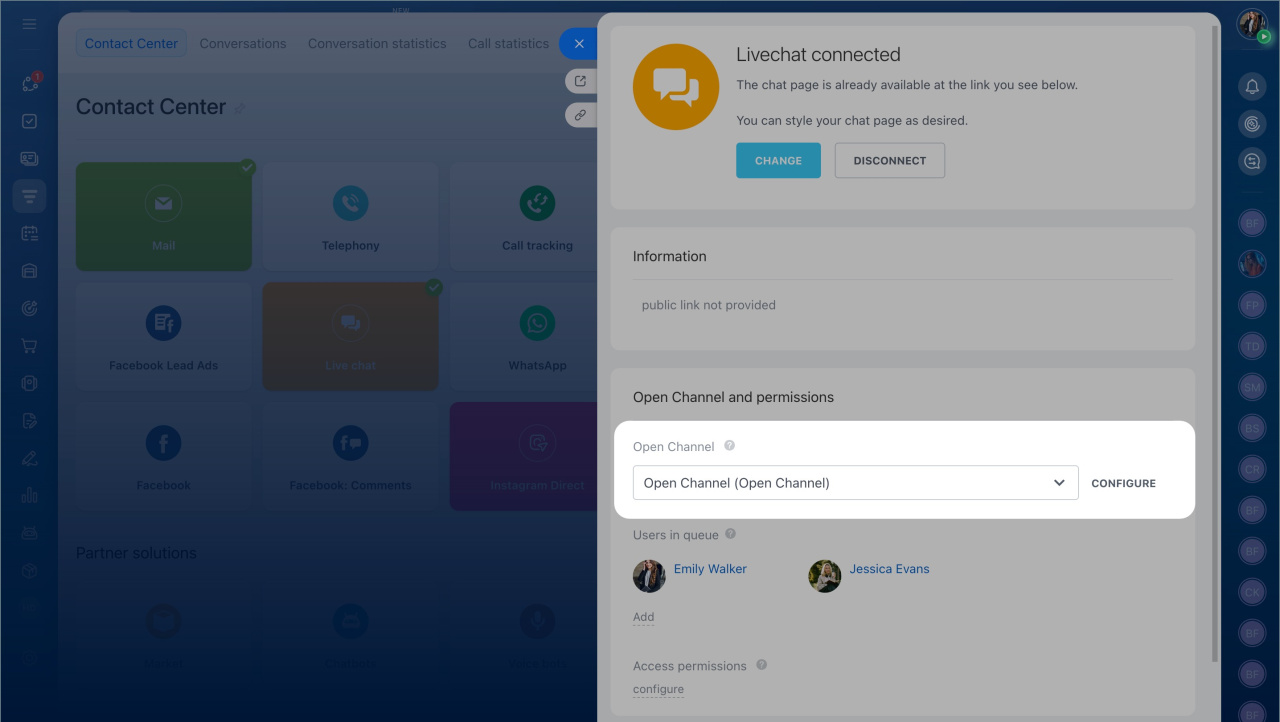Viewport: 1280px width, 722px height.
Task: Open Emily Walker's profile link
Action: click(710, 569)
